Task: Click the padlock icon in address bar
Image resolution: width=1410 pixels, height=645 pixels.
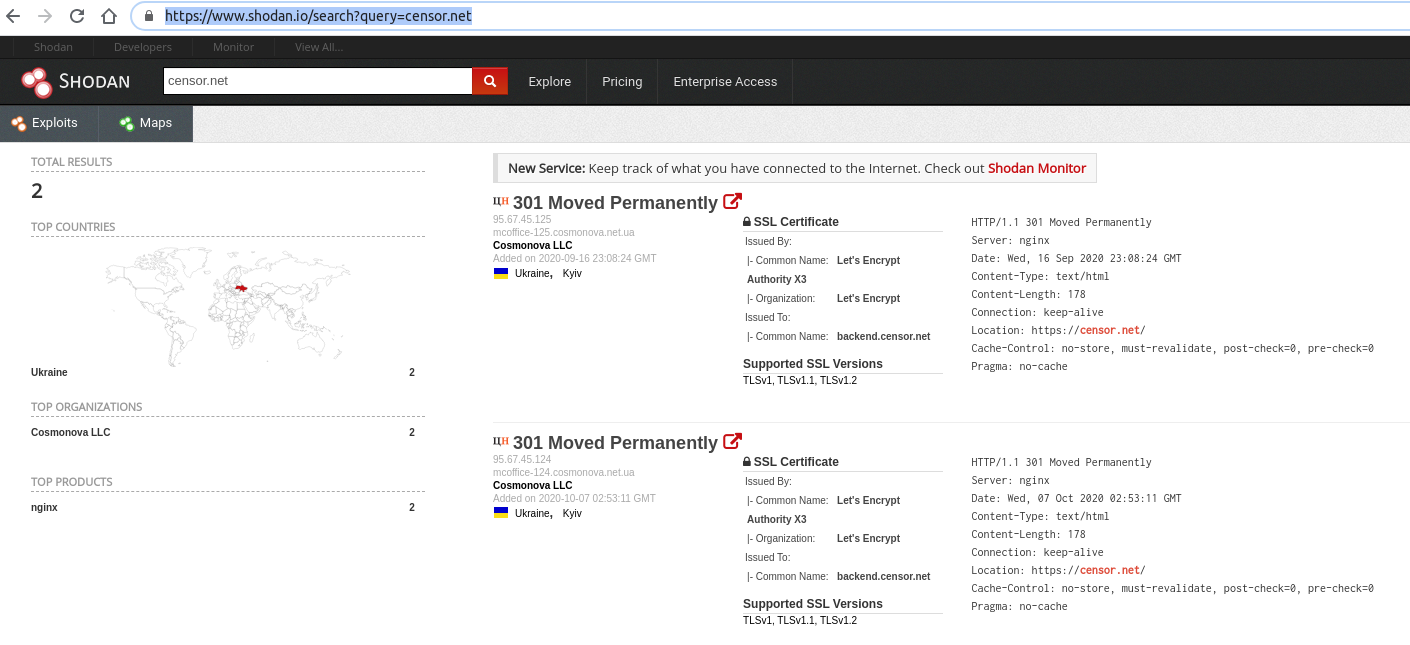Action: [148, 16]
